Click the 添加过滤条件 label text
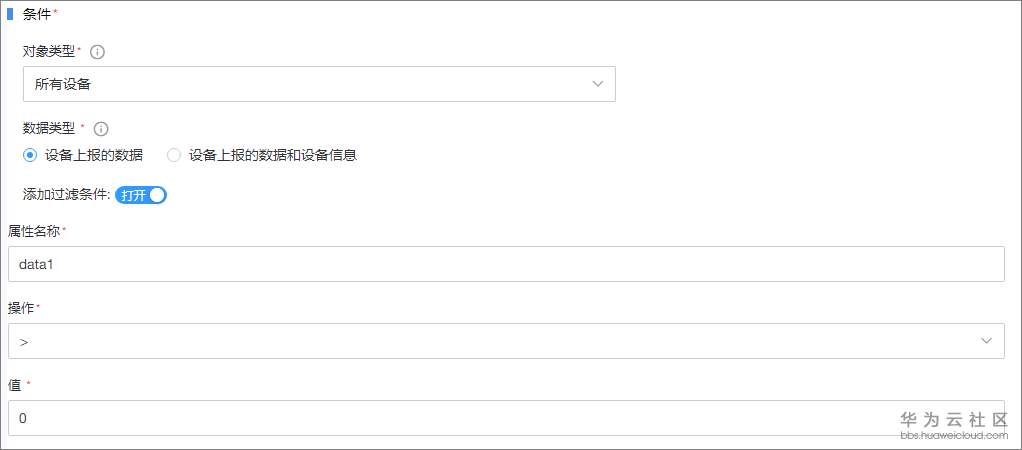This screenshot has height=450, width=1022. 66,195
